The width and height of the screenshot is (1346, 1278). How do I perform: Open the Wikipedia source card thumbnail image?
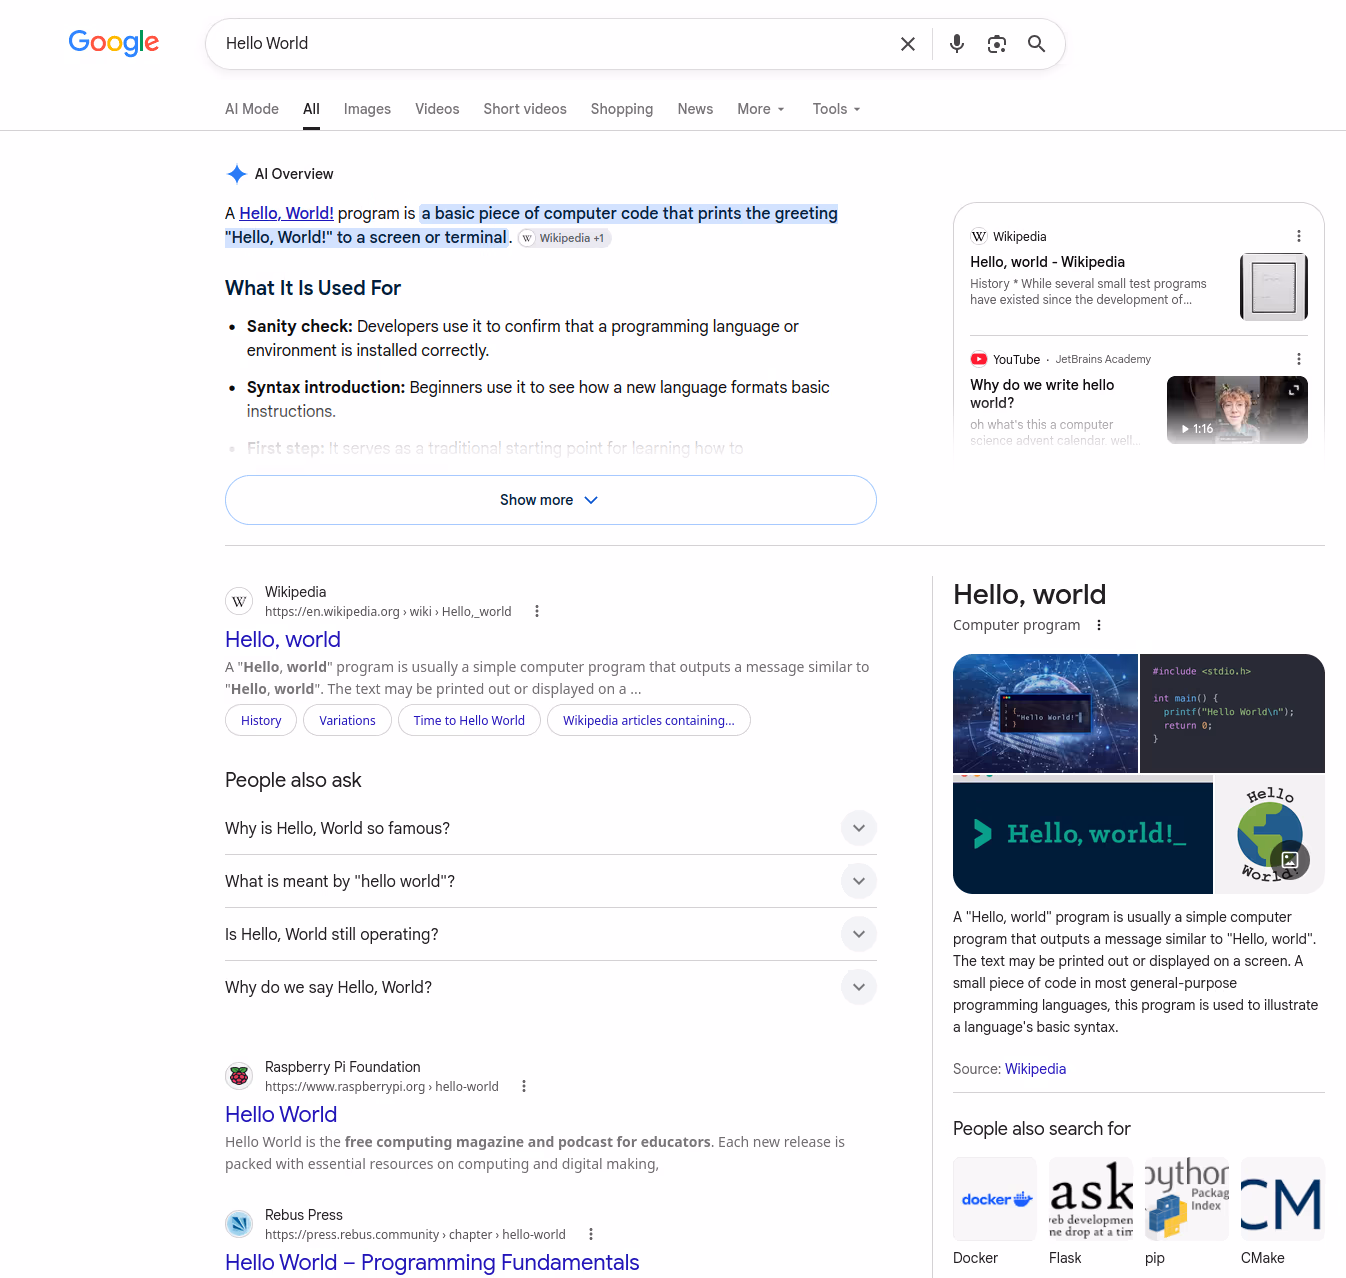pyautogui.click(x=1274, y=287)
